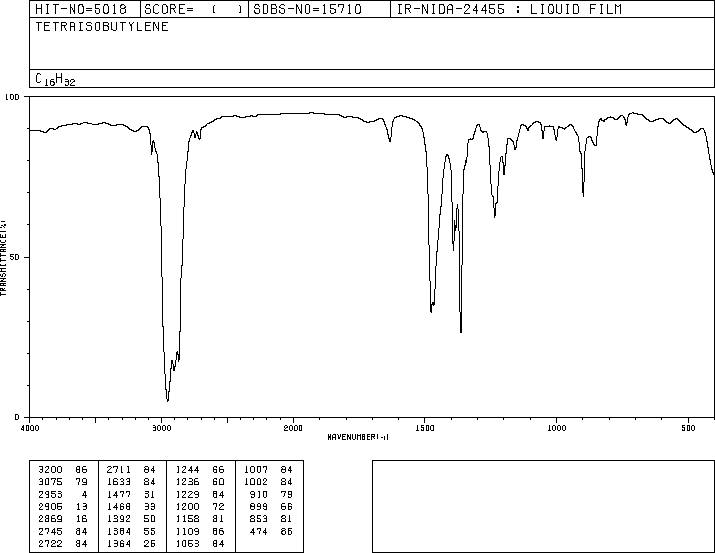Click transmittance value 13 in 2906 row

coord(82,506)
